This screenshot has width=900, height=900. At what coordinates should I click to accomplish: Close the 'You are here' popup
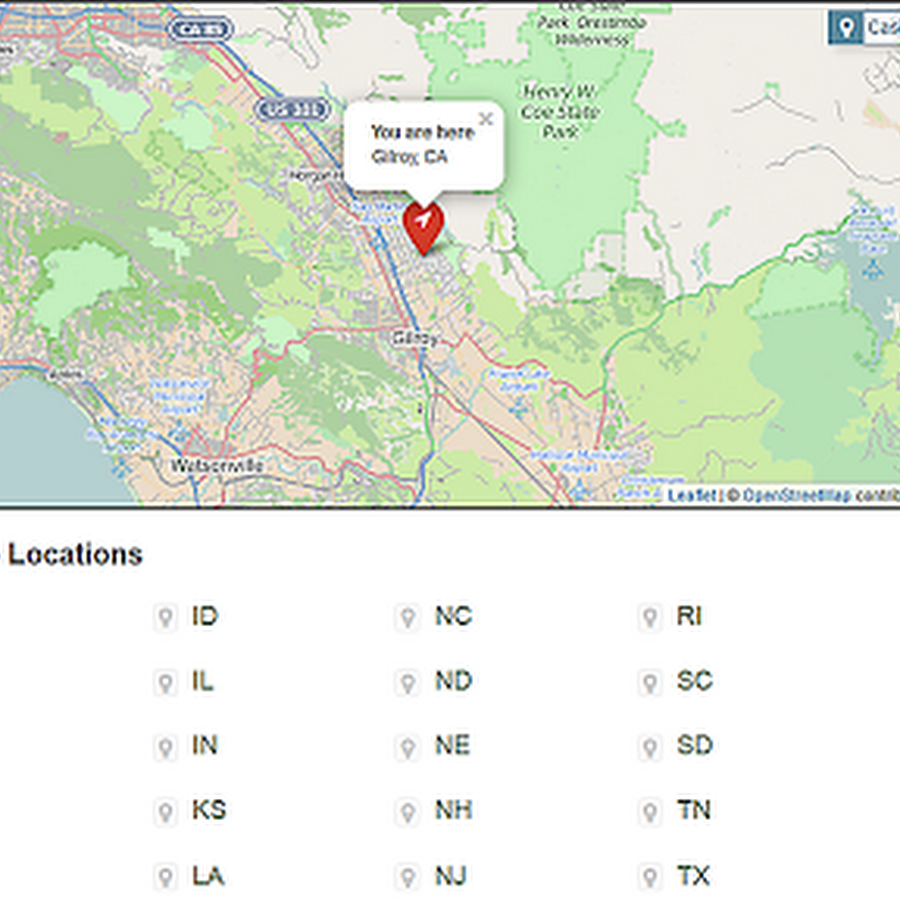click(x=486, y=120)
